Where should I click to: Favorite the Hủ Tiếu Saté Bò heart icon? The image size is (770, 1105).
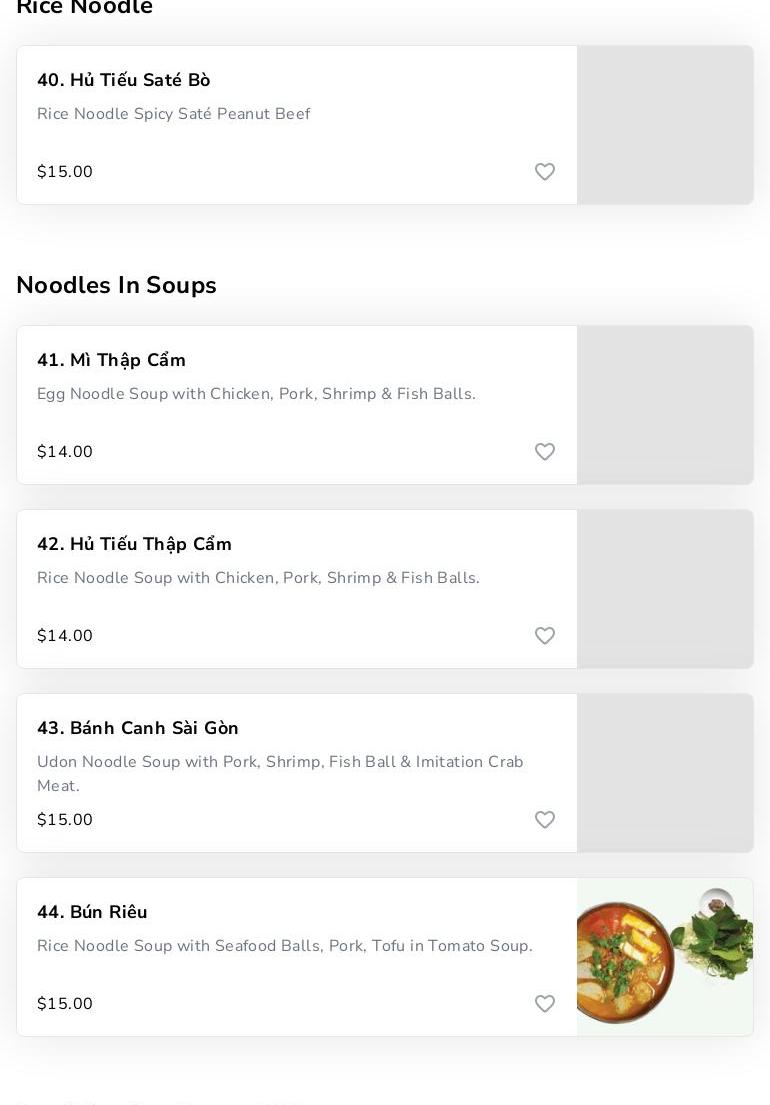click(x=545, y=172)
